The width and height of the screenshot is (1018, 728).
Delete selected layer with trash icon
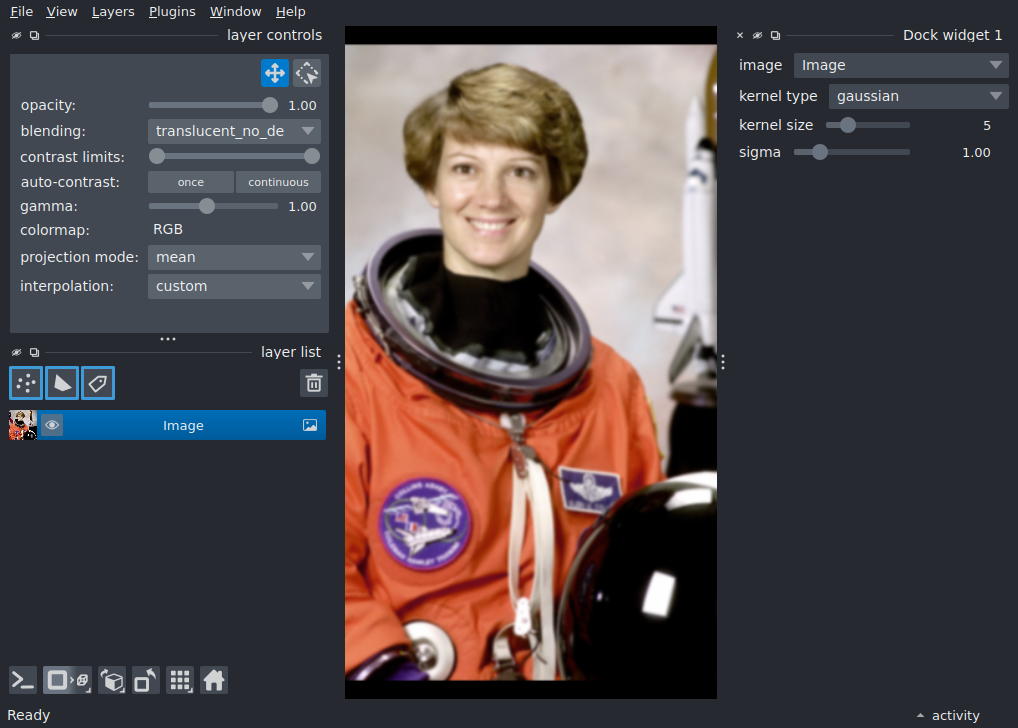(x=314, y=383)
